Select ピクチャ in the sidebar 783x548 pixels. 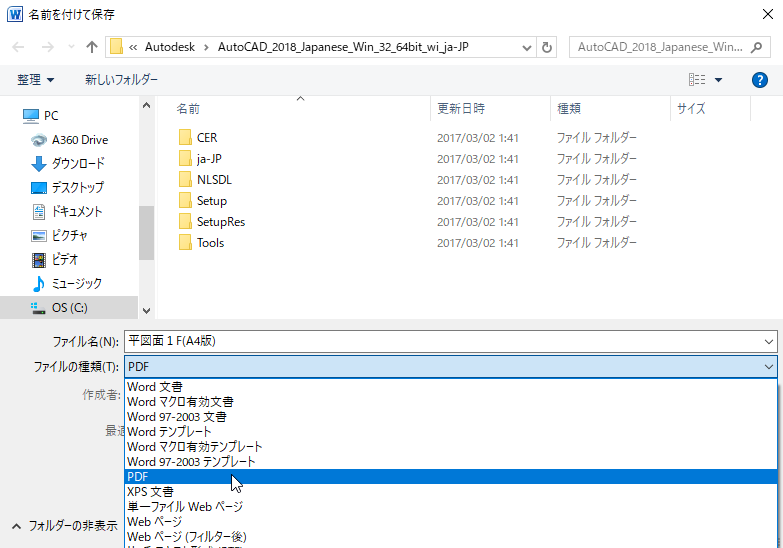point(59,236)
